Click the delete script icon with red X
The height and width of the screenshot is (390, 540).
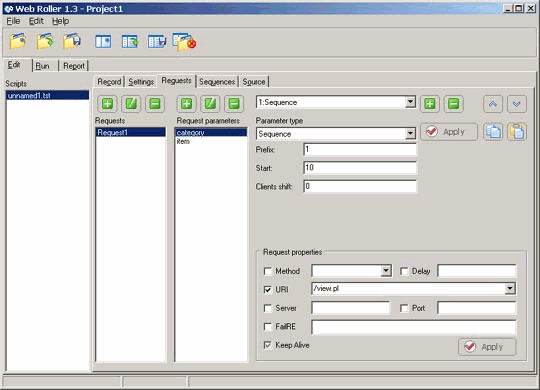tap(184, 42)
